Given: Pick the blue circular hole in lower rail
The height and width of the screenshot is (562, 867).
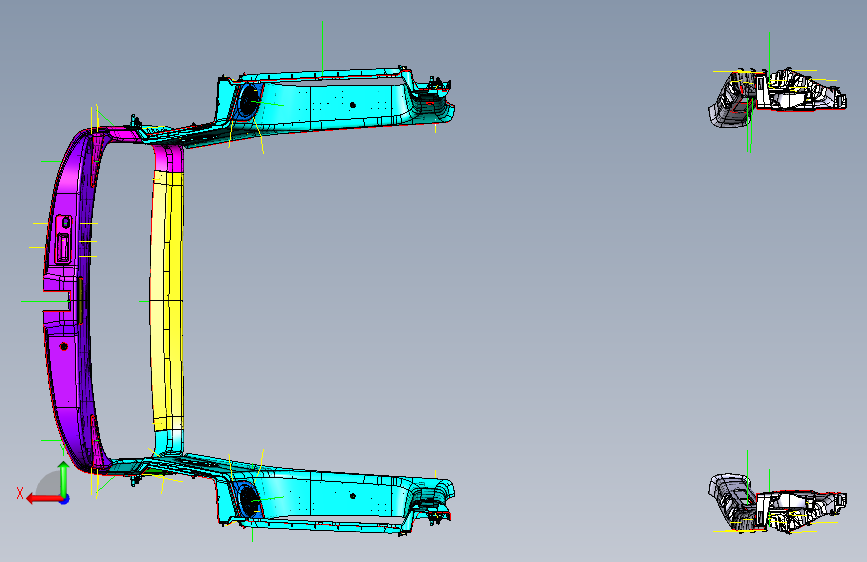Looking at the screenshot, I should 247,498.
